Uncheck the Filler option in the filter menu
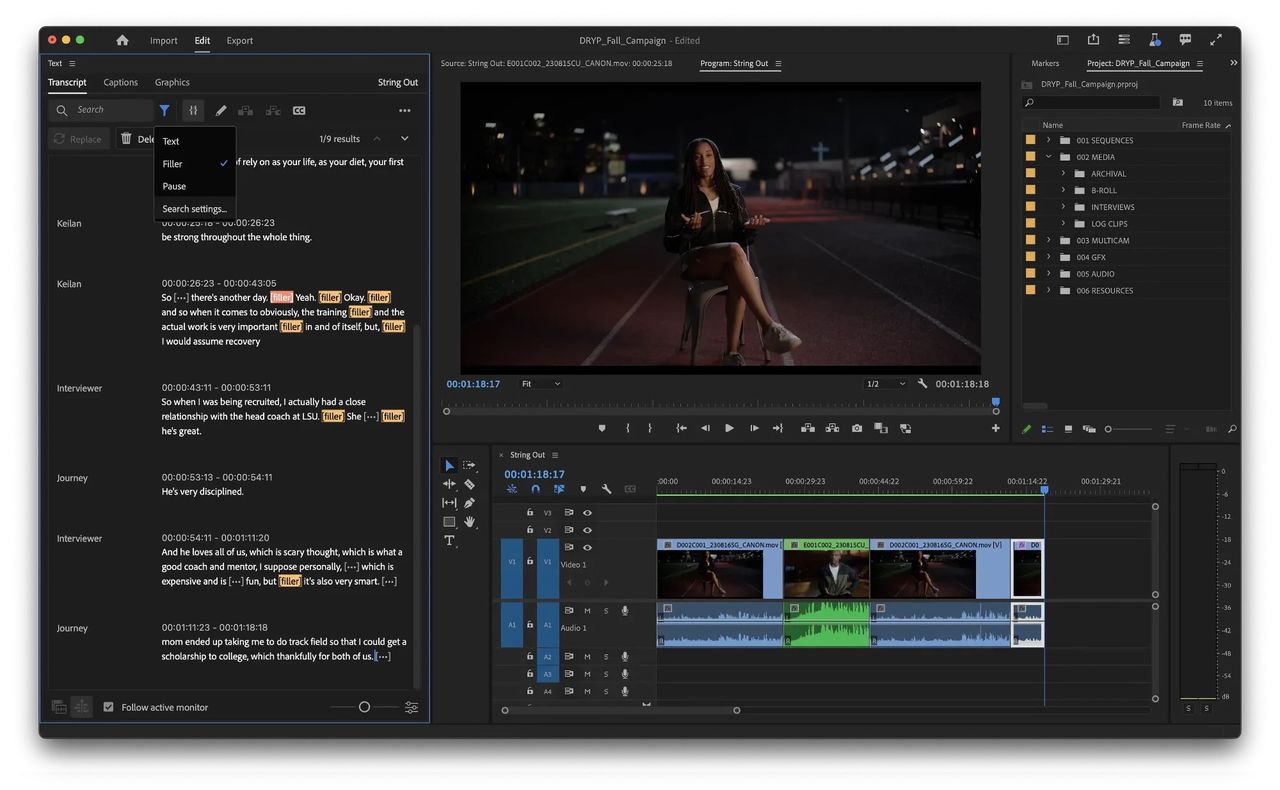The width and height of the screenshot is (1280, 790). [172, 163]
